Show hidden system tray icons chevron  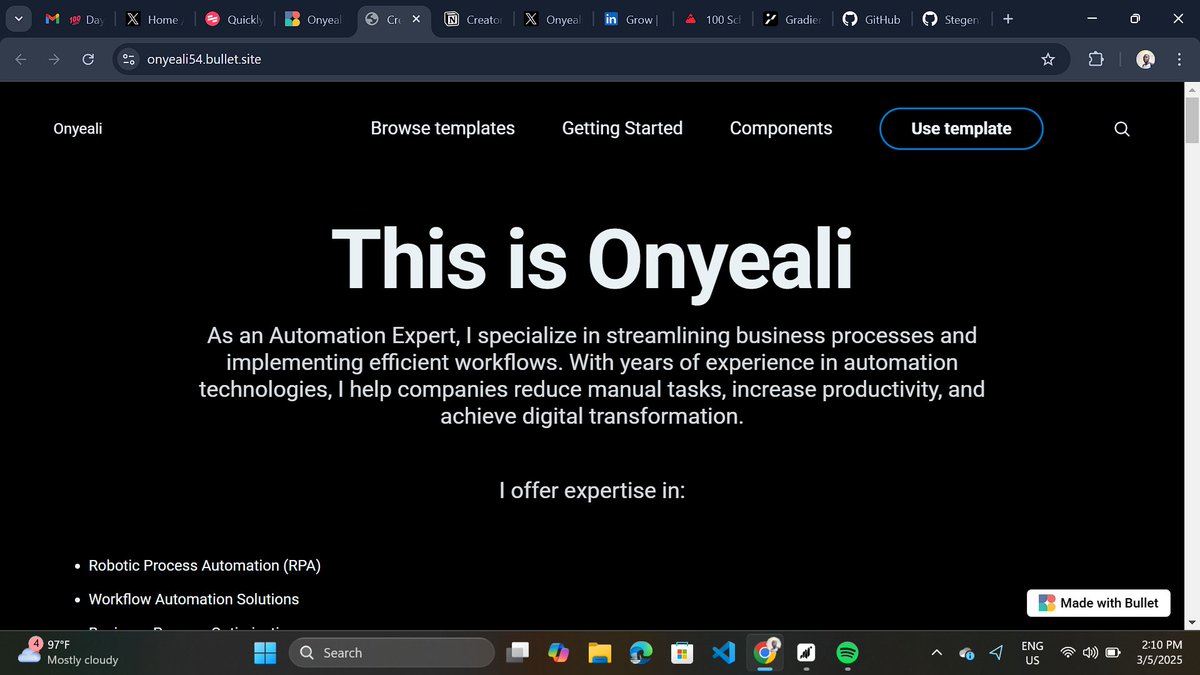click(936, 653)
